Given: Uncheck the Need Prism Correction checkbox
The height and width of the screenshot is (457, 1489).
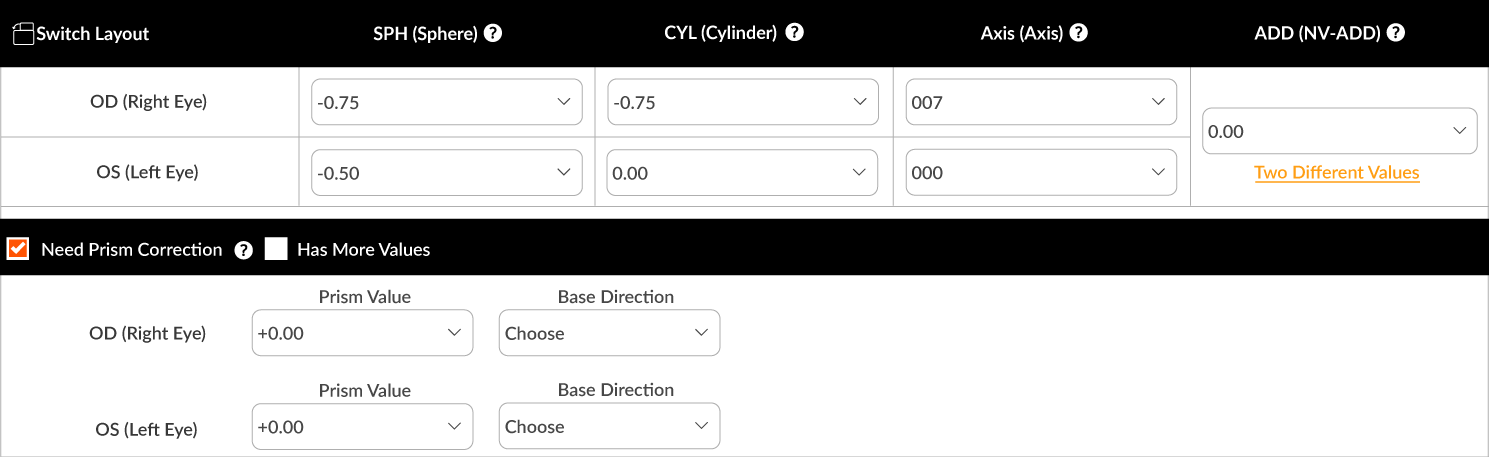Looking at the screenshot, I should 18,249.
